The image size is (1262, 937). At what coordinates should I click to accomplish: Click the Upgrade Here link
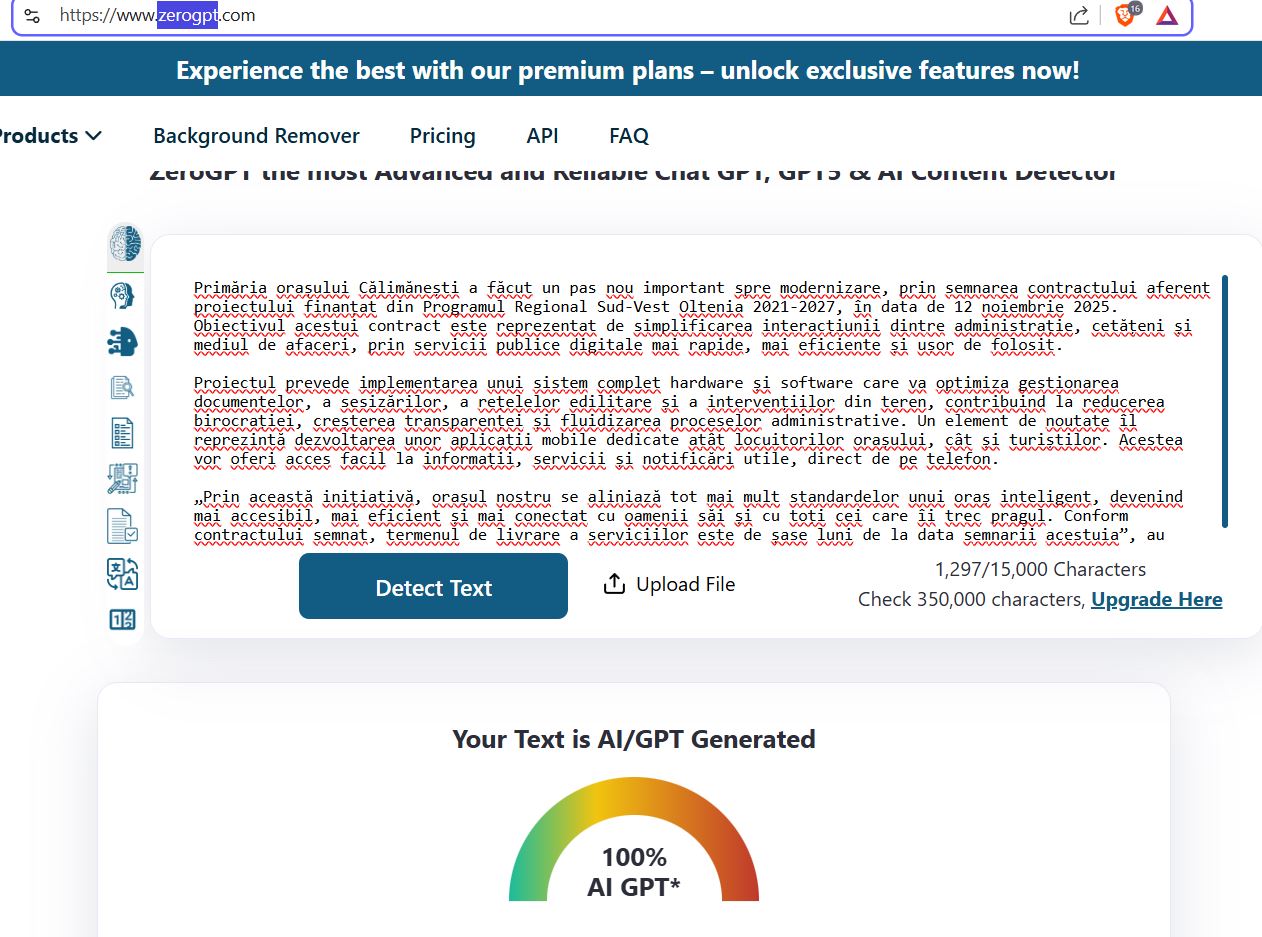tap(1156, 599)
